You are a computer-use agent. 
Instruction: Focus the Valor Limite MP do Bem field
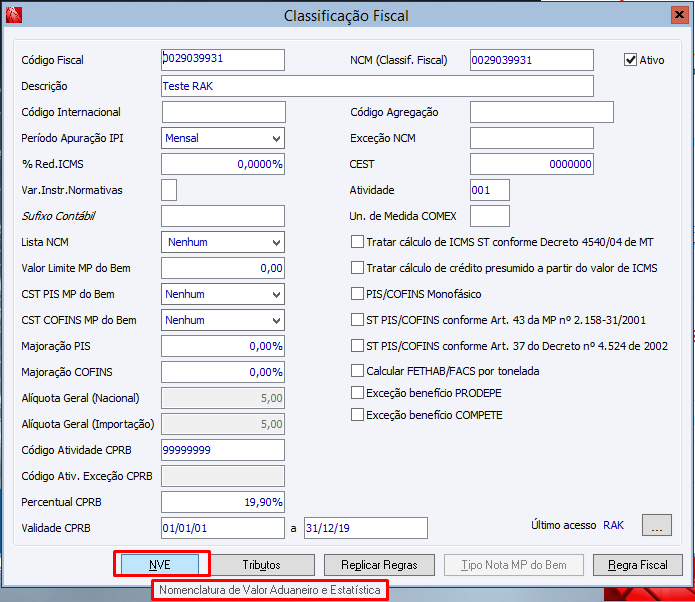point(223,268)
